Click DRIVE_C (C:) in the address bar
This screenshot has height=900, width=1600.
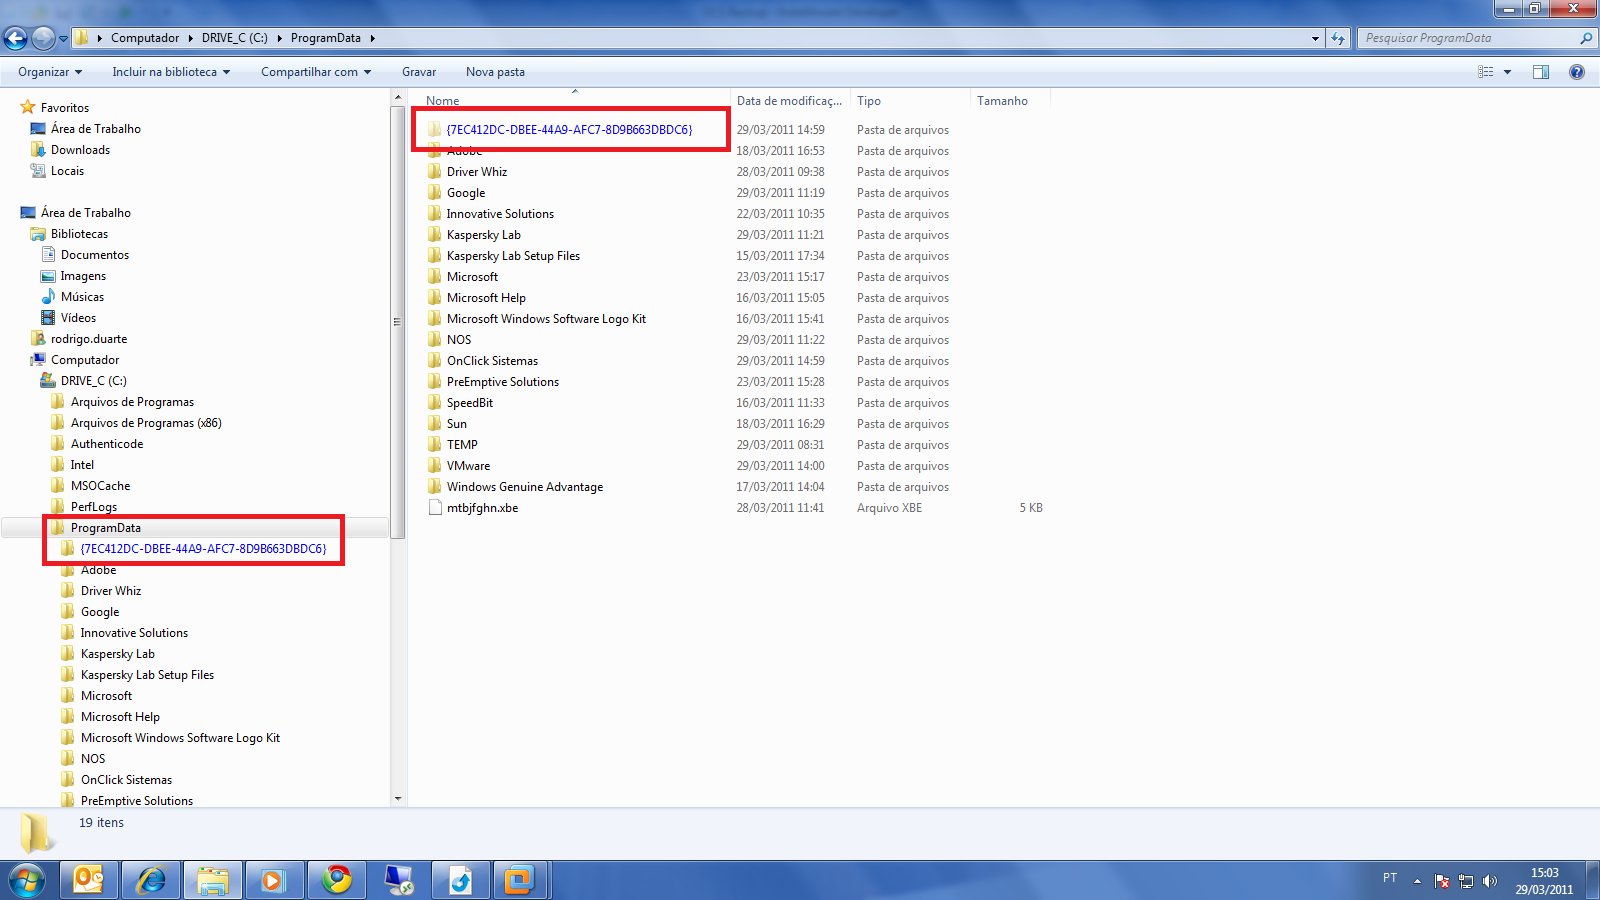tap(235, 38)
